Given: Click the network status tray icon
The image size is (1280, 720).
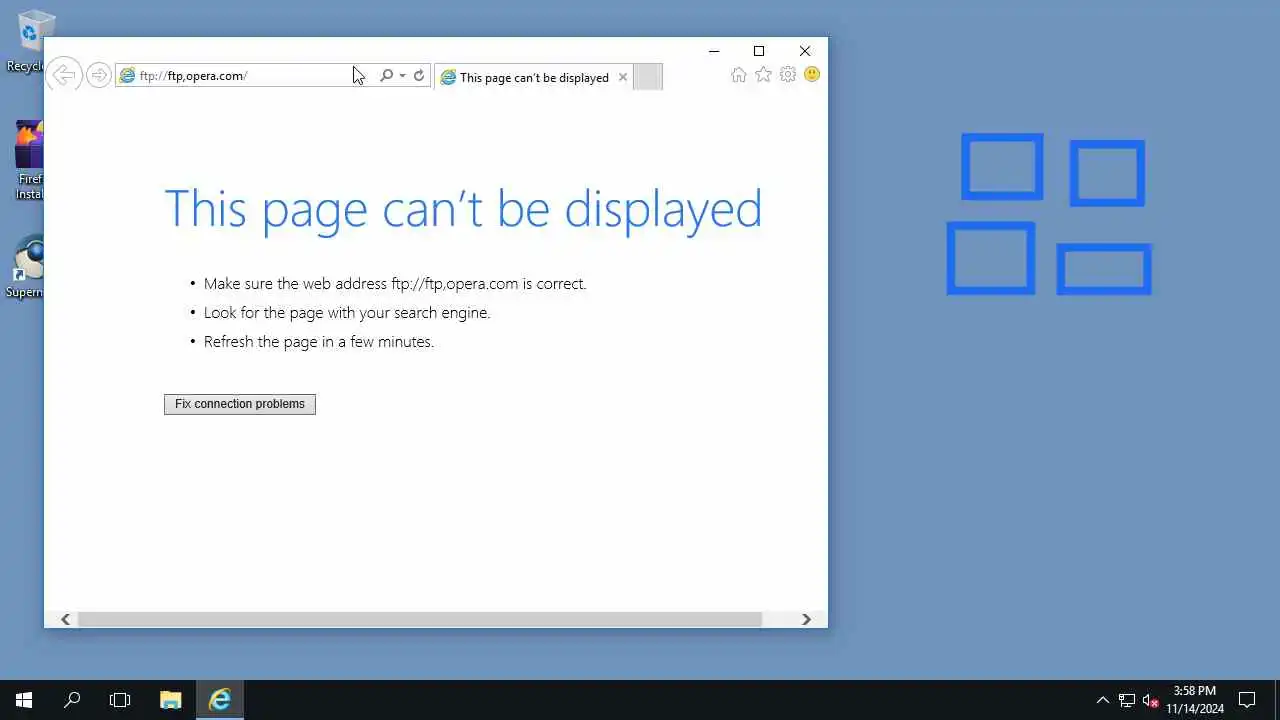Looking at the screenshot, I should (x=1127, y=700).
